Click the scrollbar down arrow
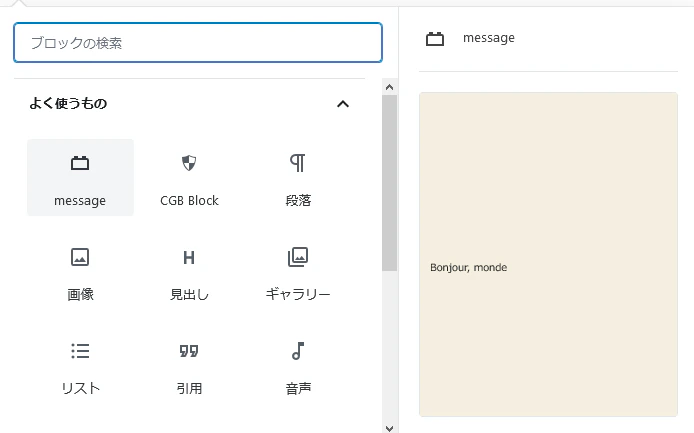 [x=389, y=428]
